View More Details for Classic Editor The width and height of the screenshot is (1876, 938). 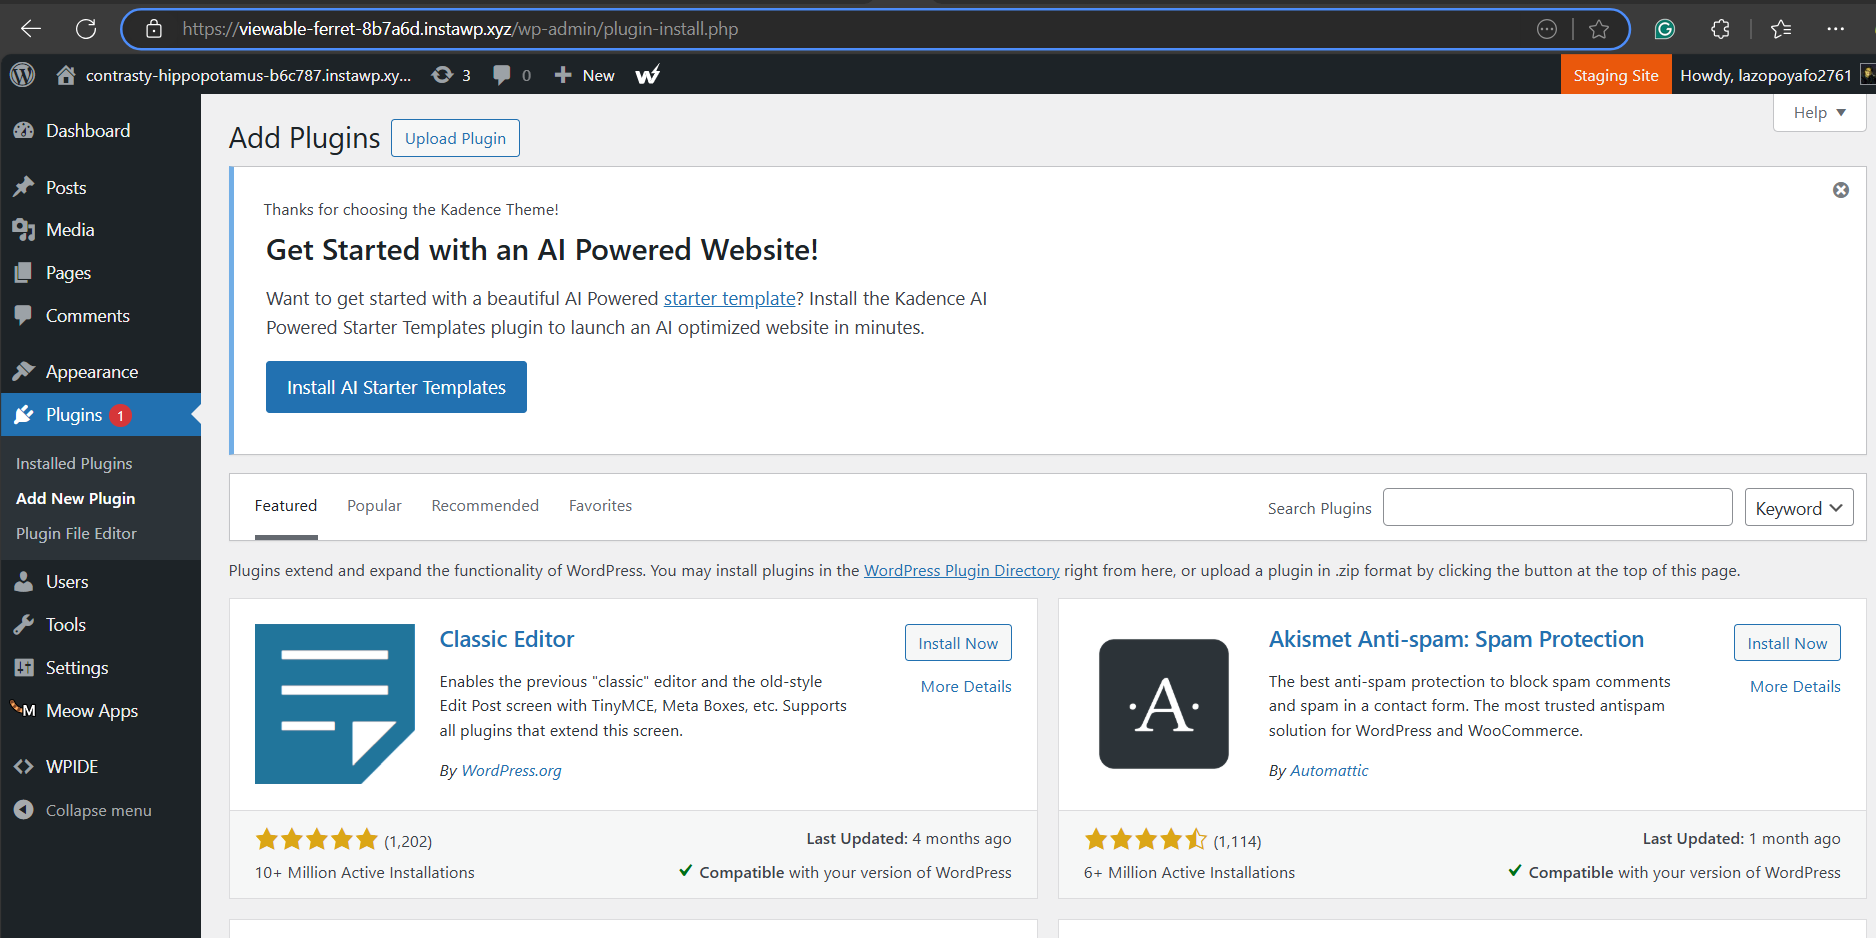point(966,686)
